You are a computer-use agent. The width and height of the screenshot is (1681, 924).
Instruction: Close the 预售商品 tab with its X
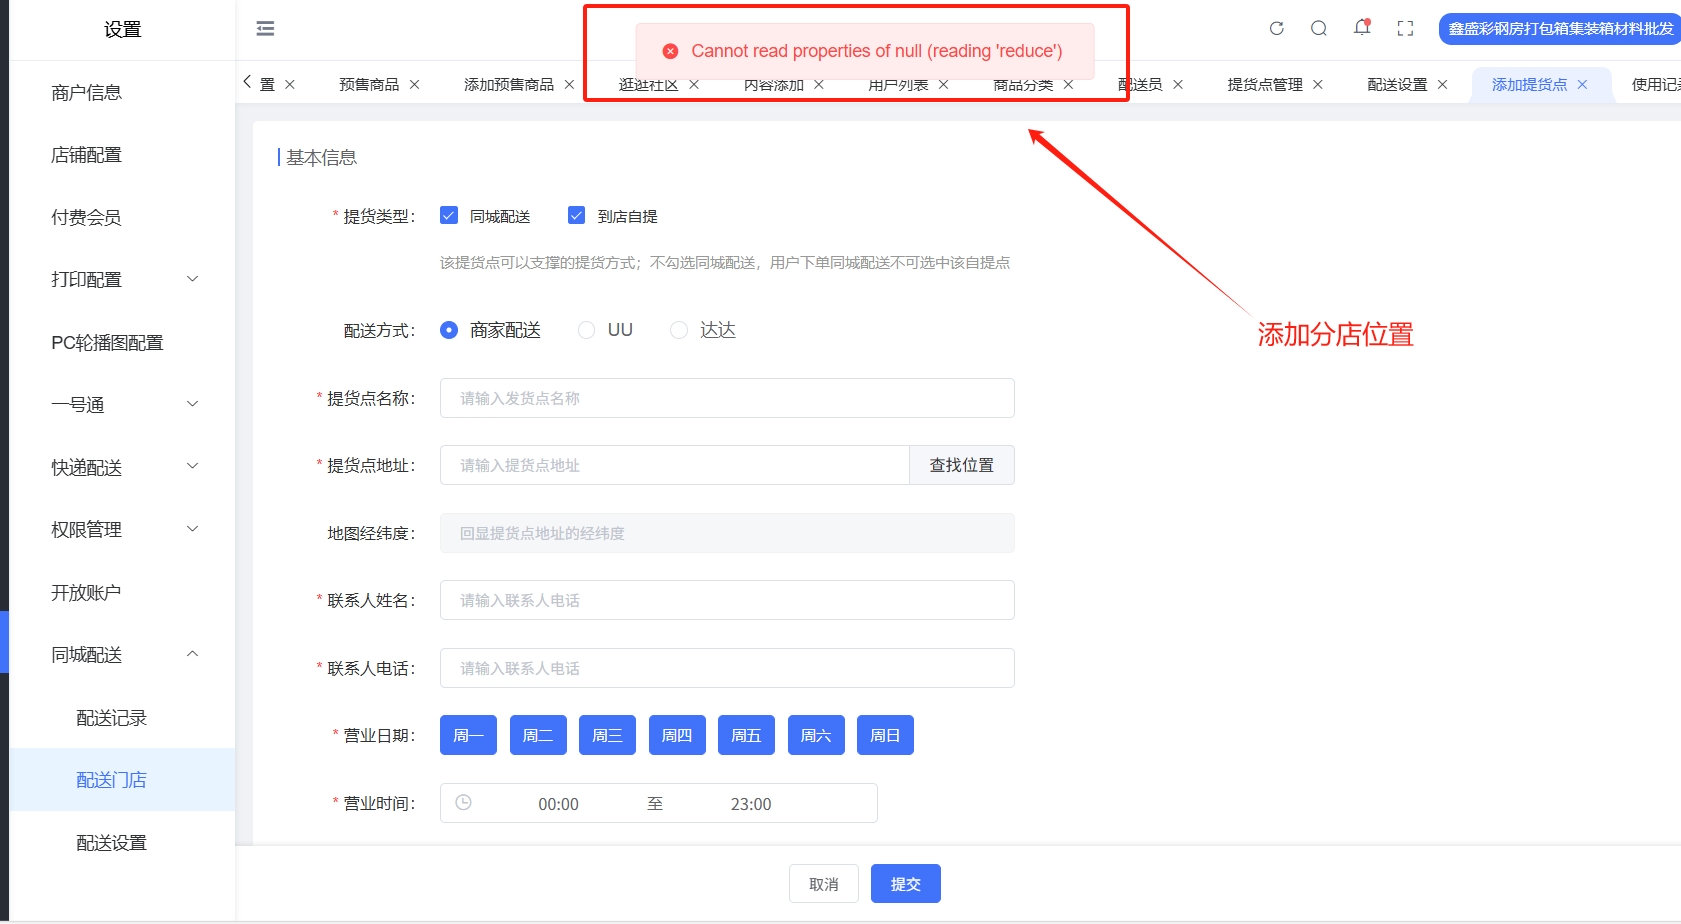414,85
